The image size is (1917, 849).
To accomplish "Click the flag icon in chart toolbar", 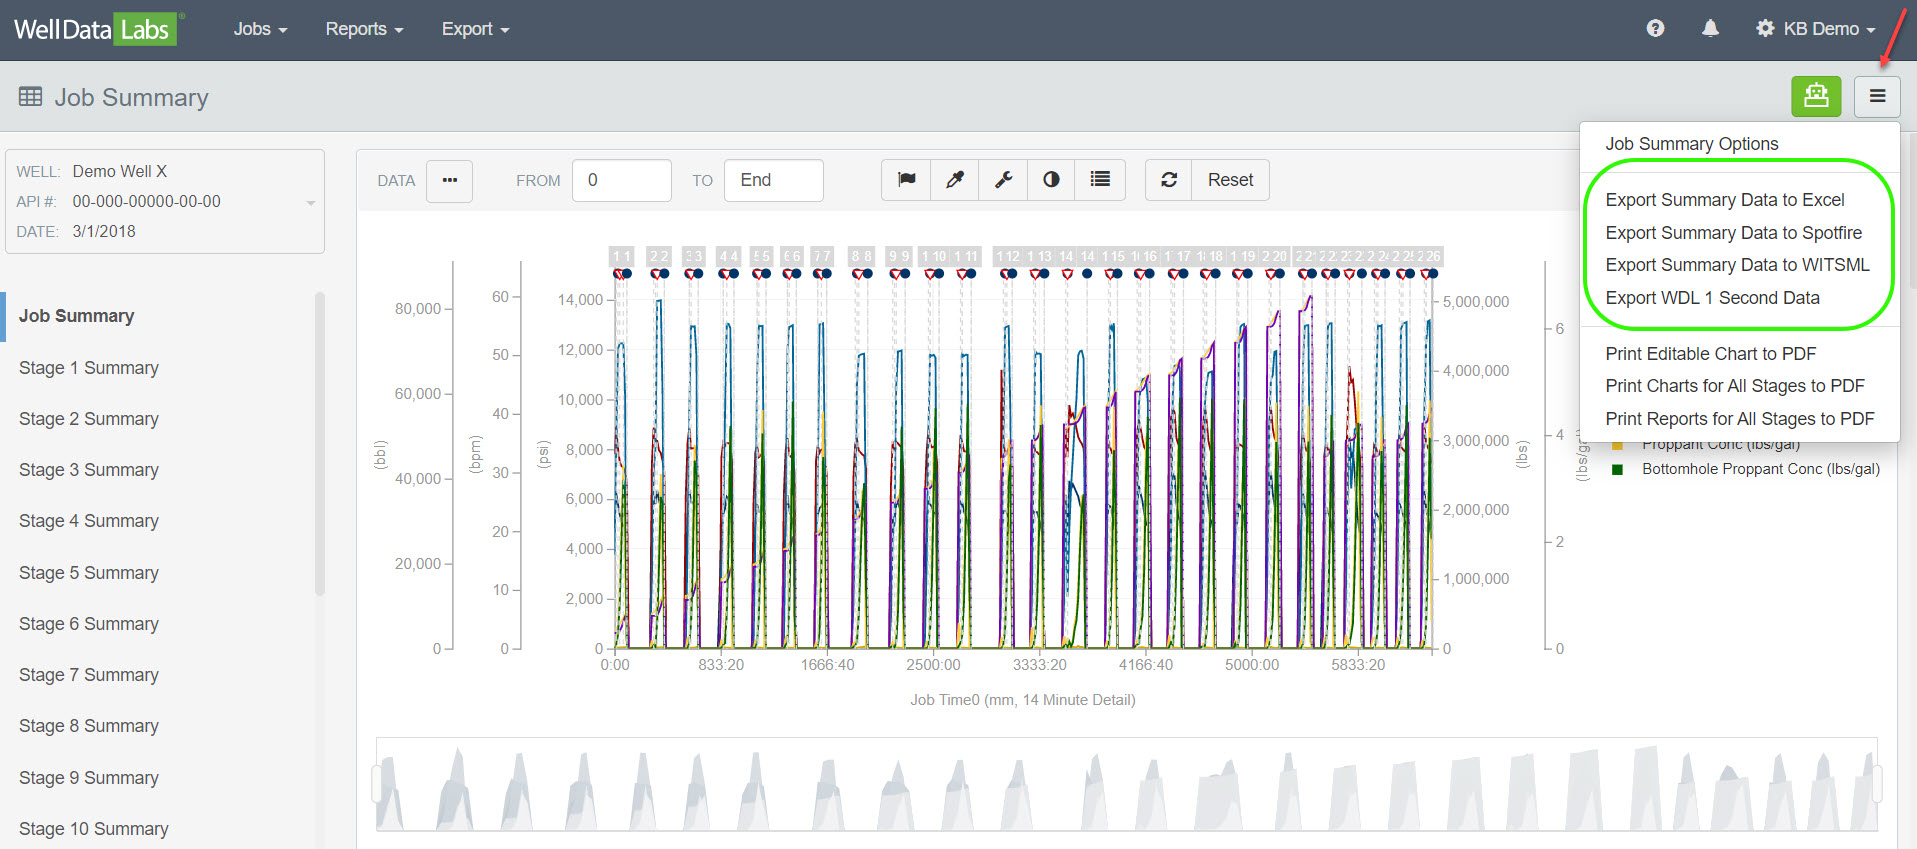I will [x=906, y=180].
